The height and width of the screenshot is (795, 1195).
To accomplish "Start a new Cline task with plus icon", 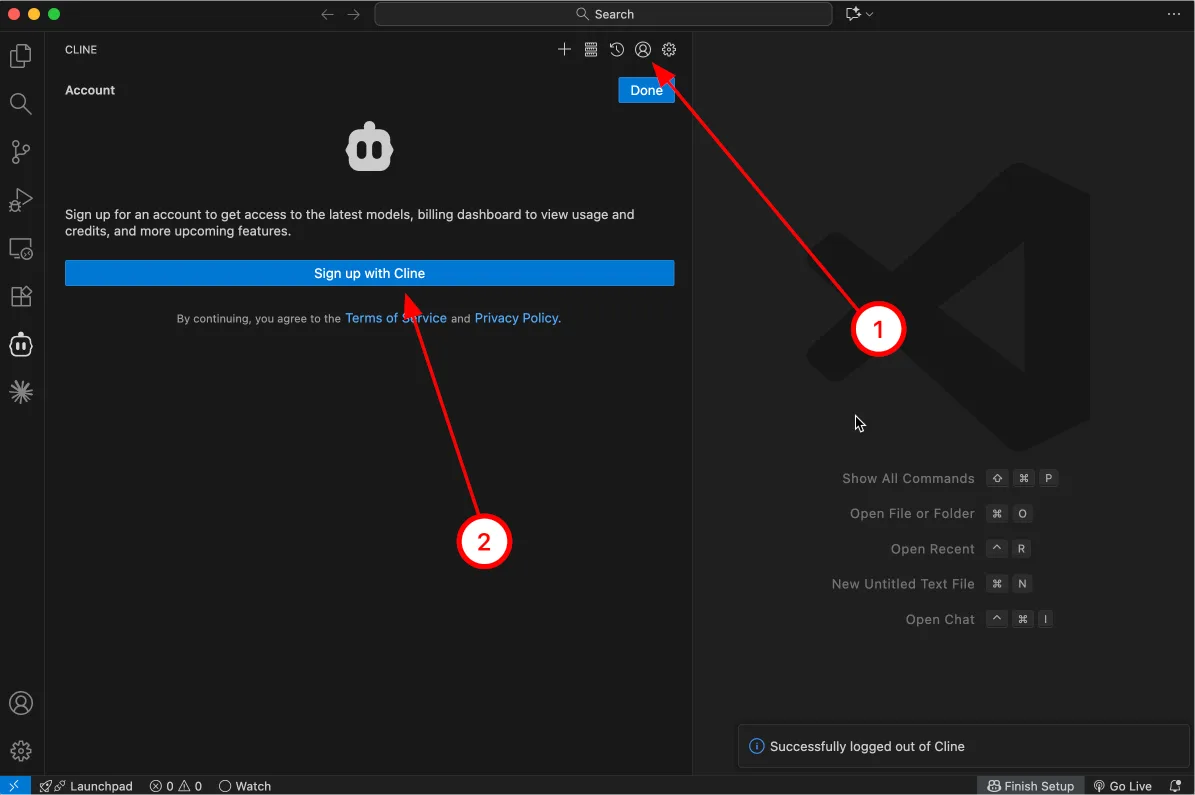I will click(564, 50).
